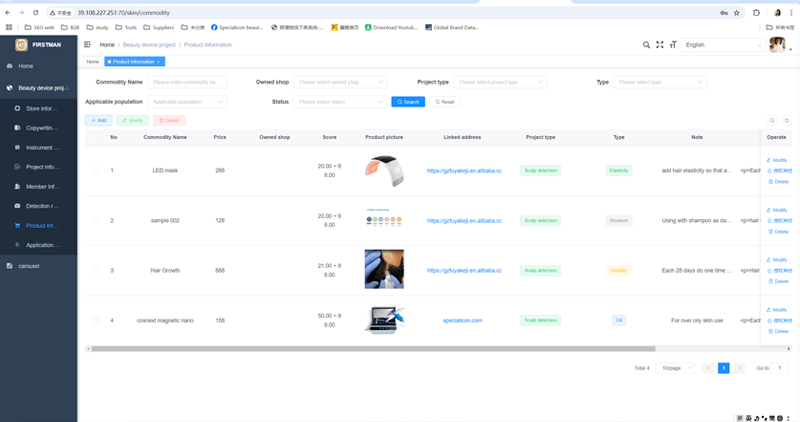The height and width of the screenshot is (422, 800).
Task: Open the English language selector
Action: (x=722, y=45)
